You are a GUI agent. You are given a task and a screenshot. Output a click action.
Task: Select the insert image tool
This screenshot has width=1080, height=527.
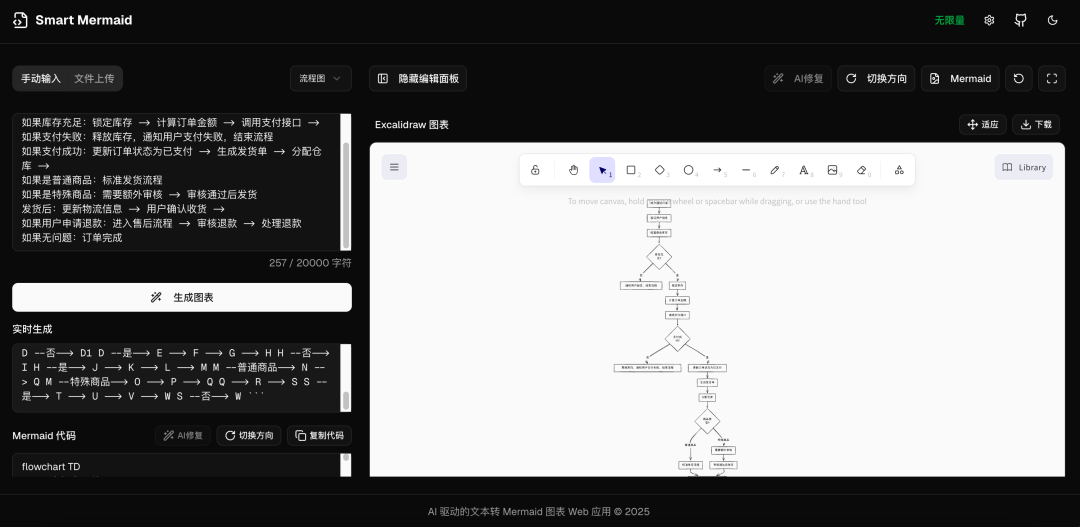pyautogui.click(x=832, y=170)
